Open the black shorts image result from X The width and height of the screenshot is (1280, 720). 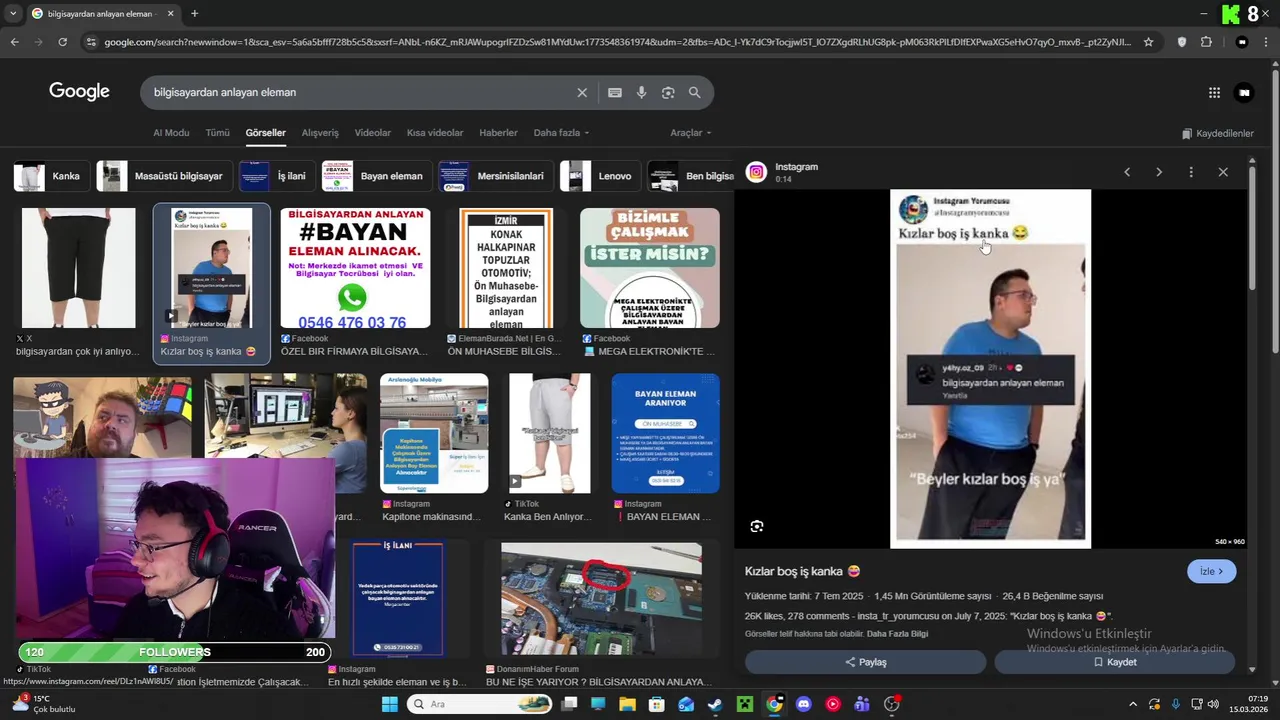pyautogui.click(x=78, y=268)
